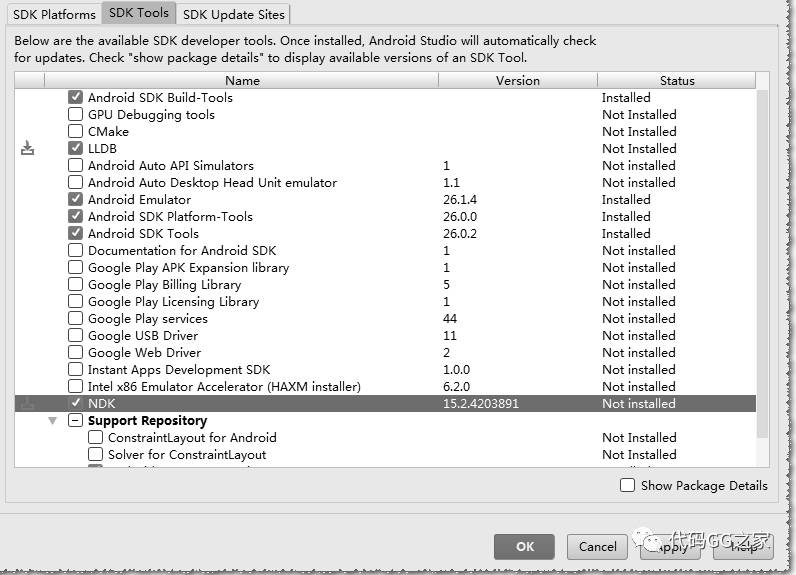
Task: Click the Status column header
Action: (x=677, y=80)
